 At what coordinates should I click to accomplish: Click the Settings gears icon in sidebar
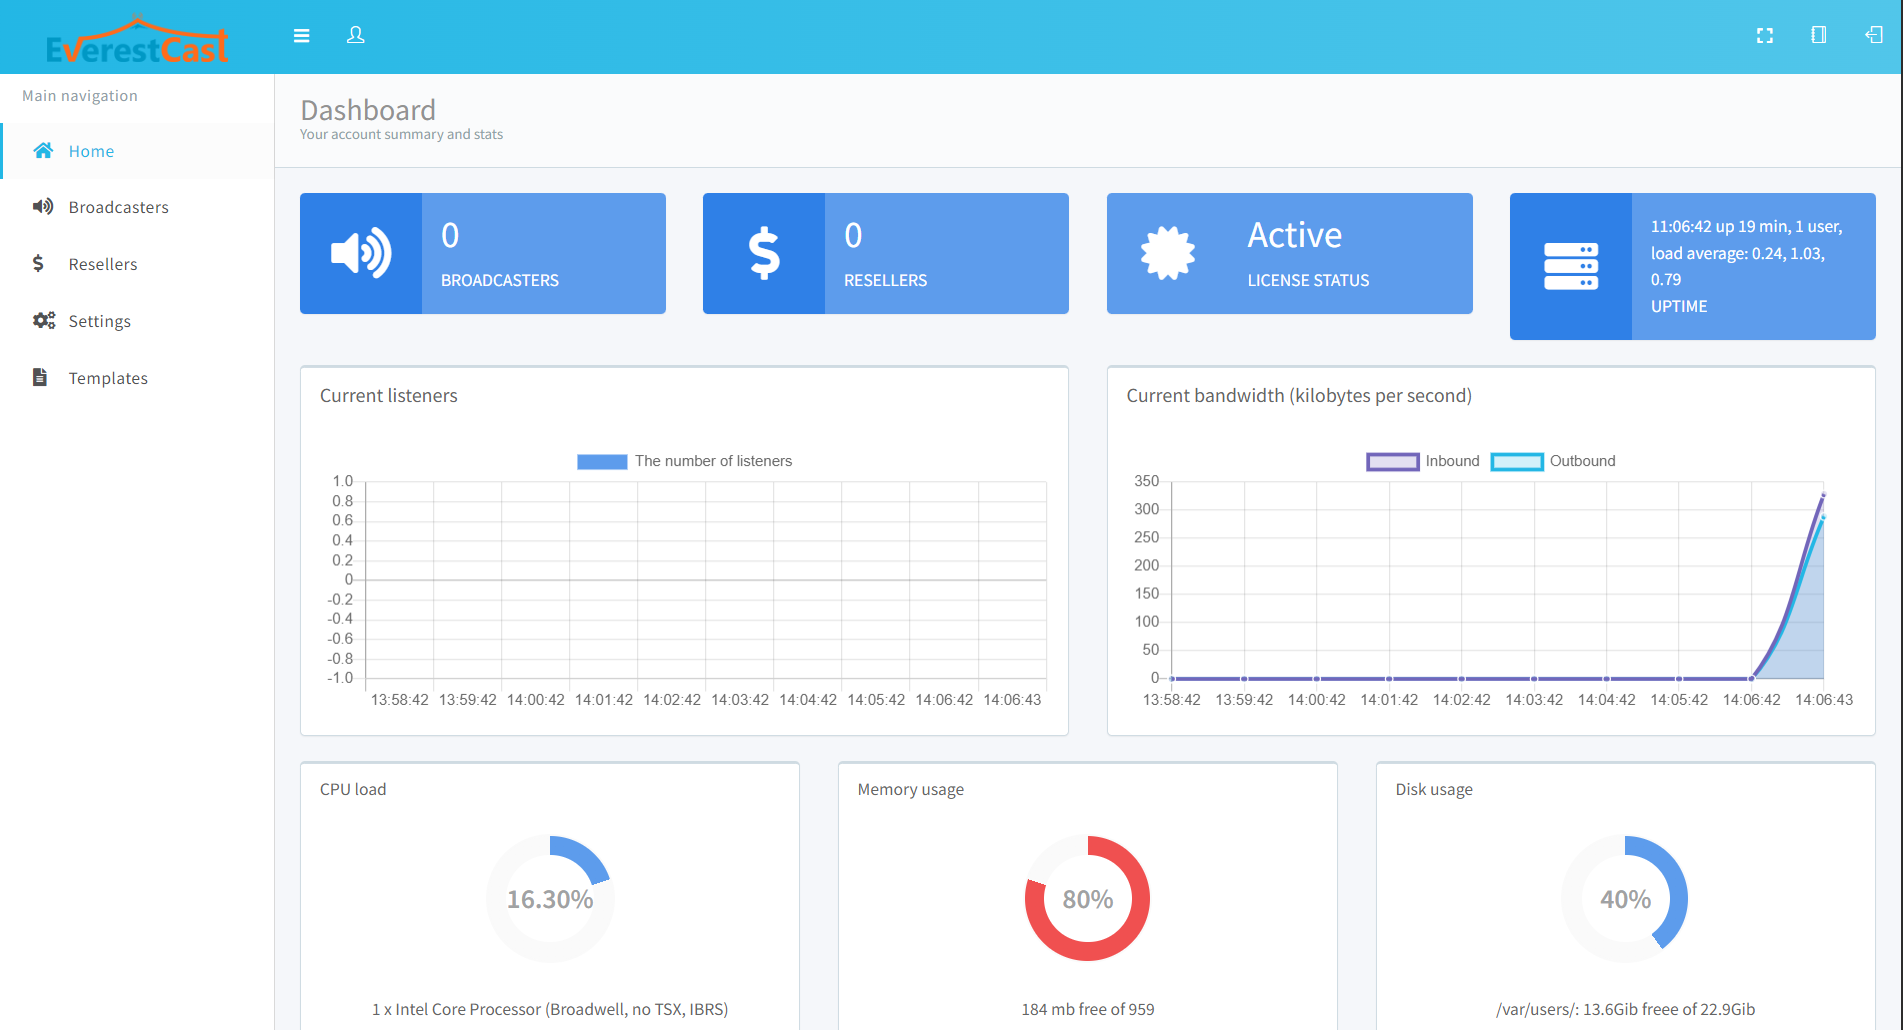pyautogui.click(x=44, y=320)
